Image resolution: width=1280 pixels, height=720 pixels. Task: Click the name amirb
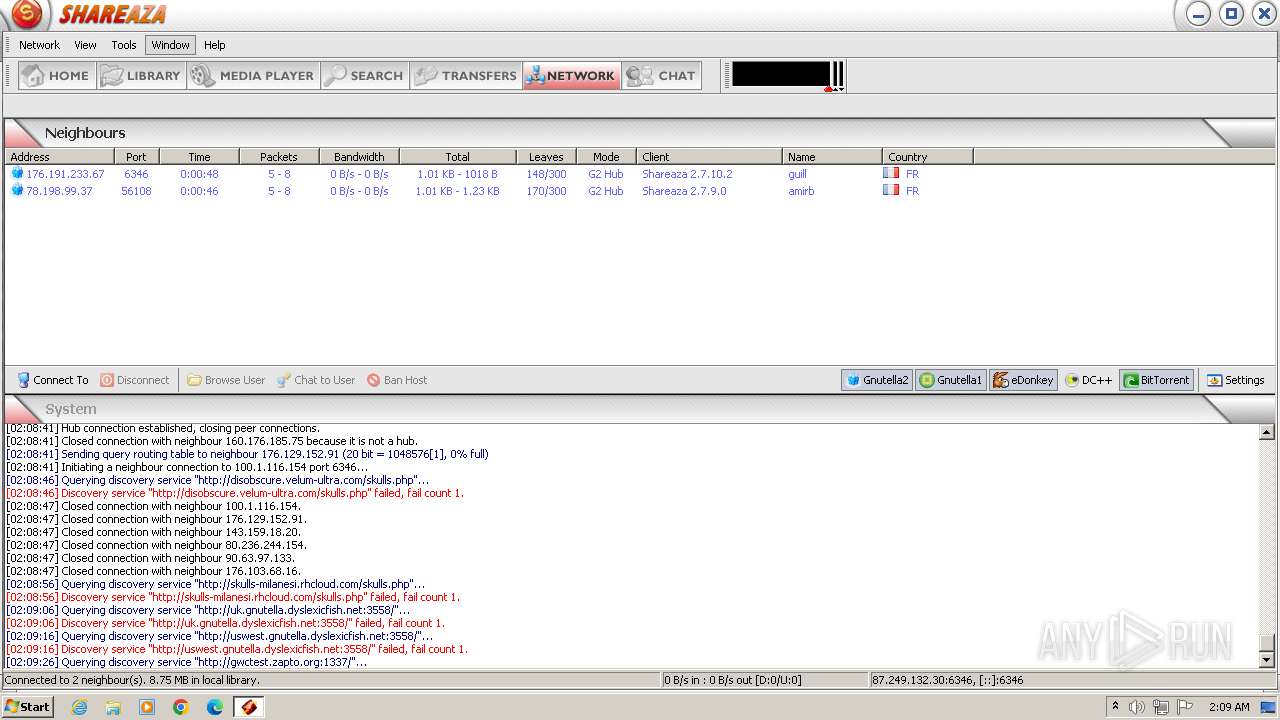coord(801,191)
